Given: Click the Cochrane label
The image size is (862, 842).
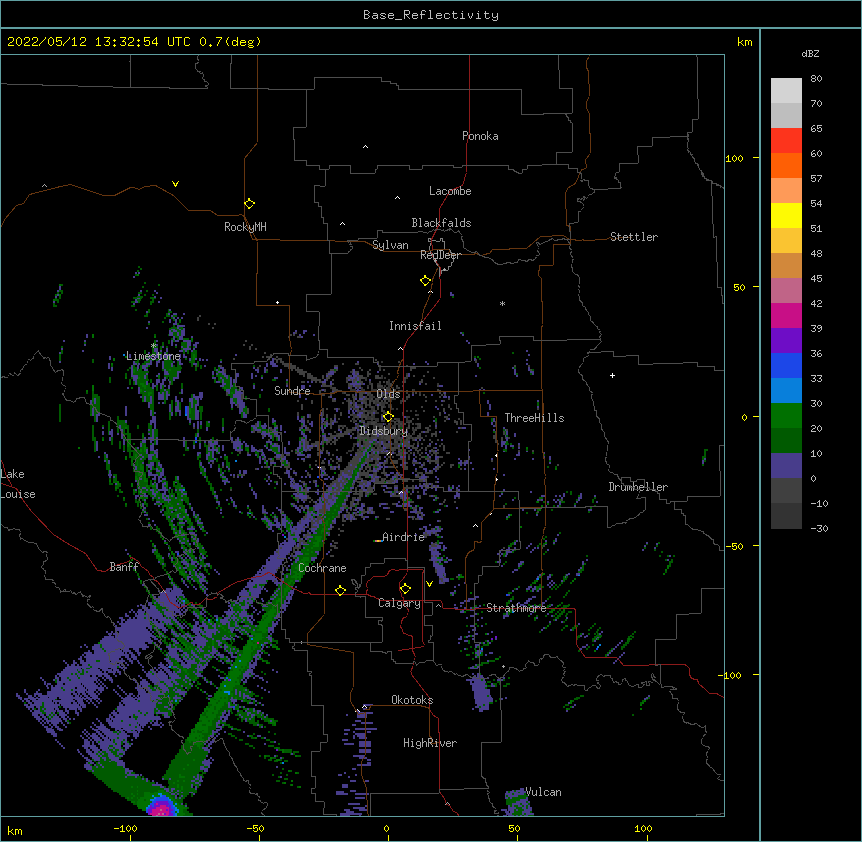Looking at the screenshot, I should pos(322,568).
